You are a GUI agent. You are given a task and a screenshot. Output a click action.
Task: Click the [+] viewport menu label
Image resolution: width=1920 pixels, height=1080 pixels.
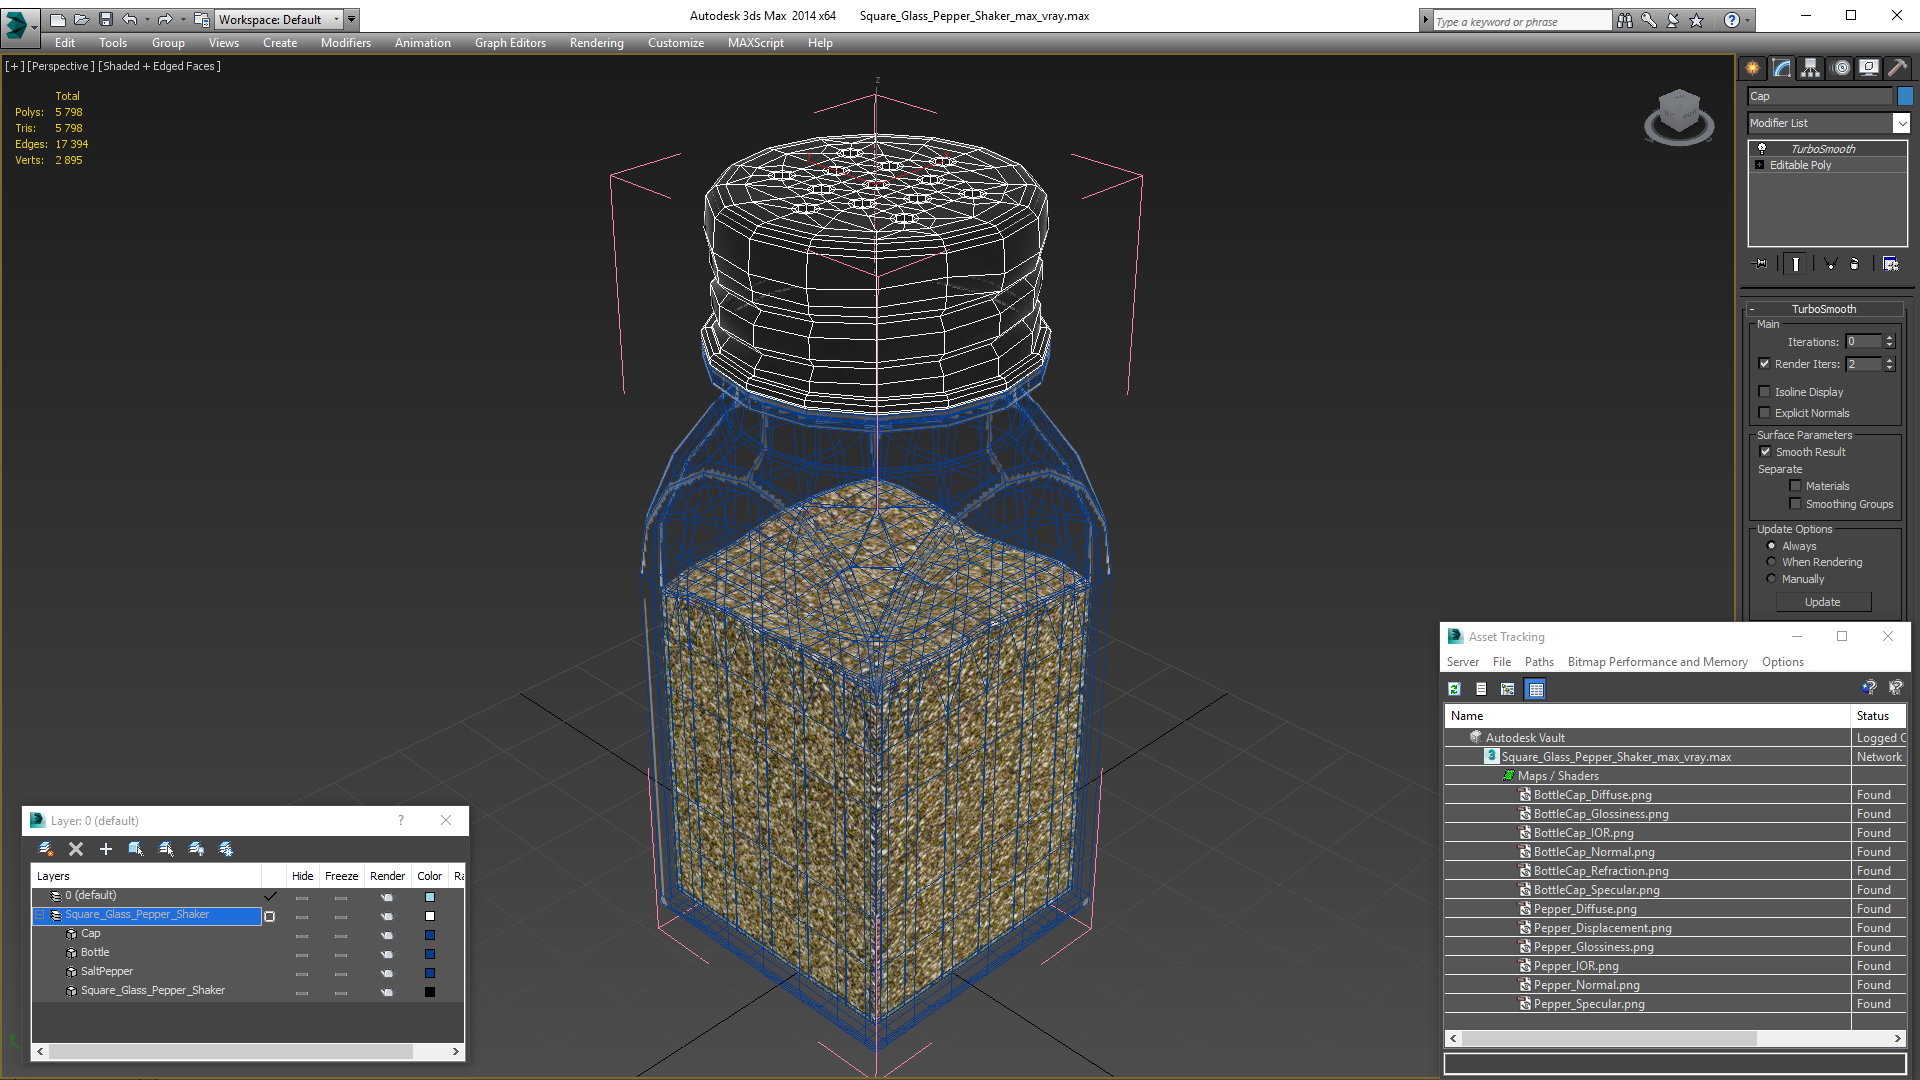pyautogui.click(x=14, y=66)
